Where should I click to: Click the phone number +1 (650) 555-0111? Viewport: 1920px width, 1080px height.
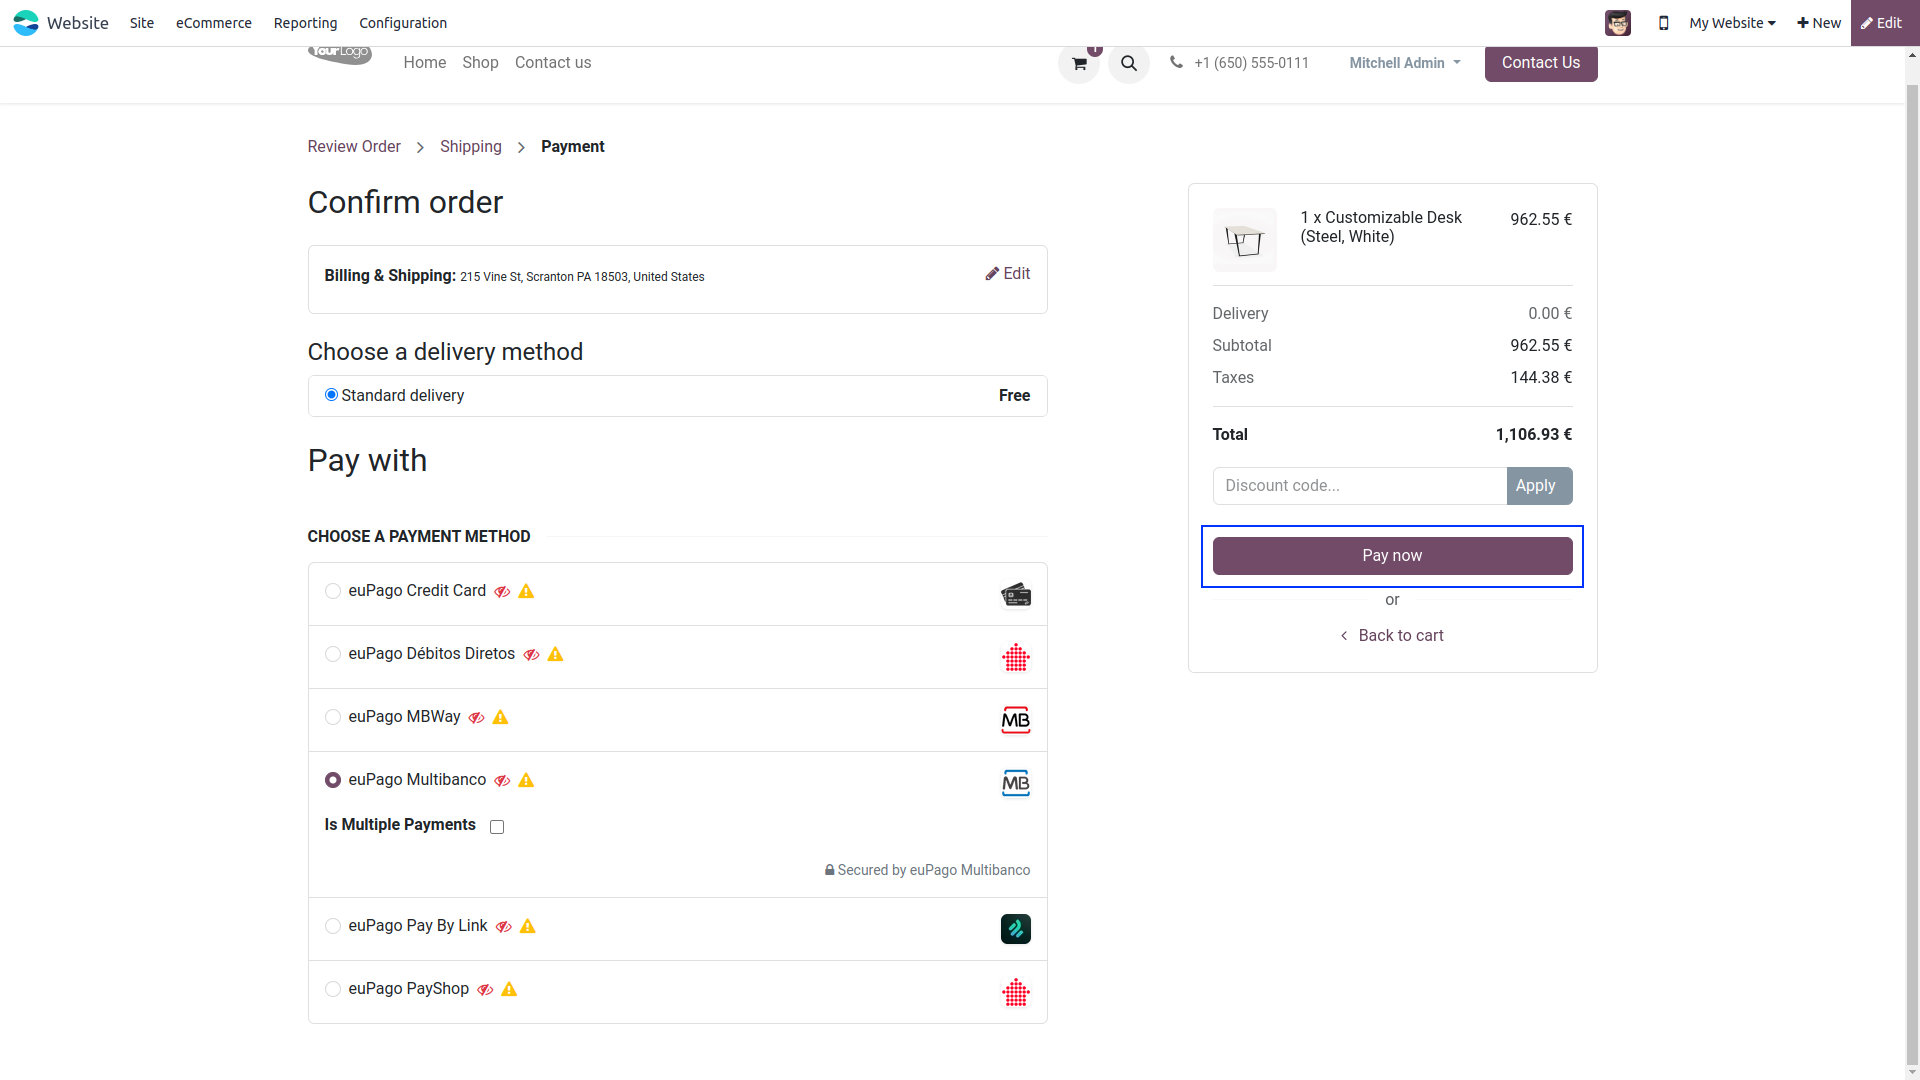click(x=1251, y=63)
